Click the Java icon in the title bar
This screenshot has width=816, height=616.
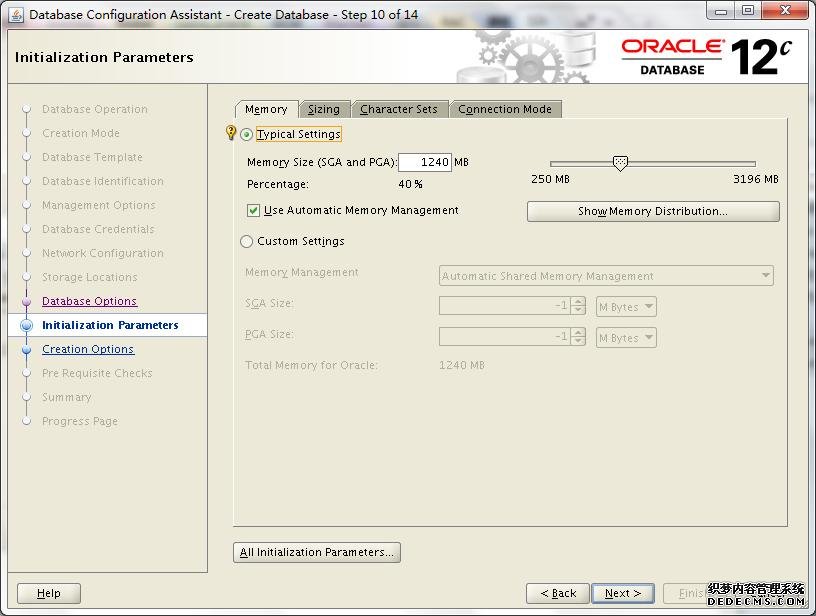(x=16, y=14)
